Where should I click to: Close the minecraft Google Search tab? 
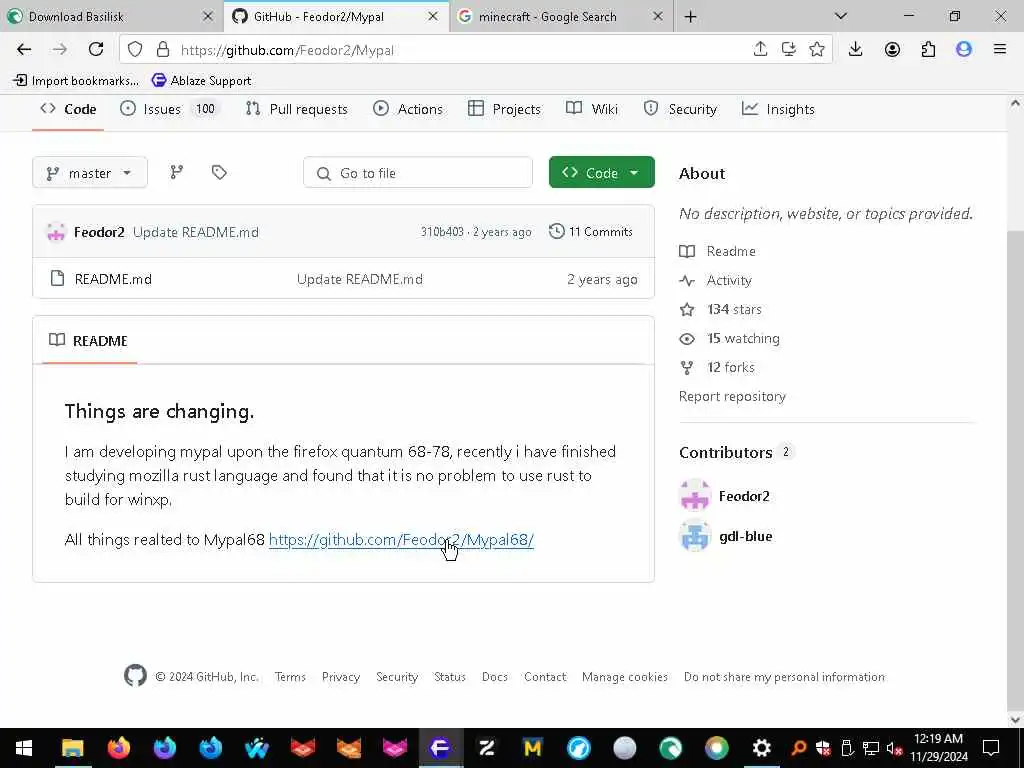click(x=658, y=16)
